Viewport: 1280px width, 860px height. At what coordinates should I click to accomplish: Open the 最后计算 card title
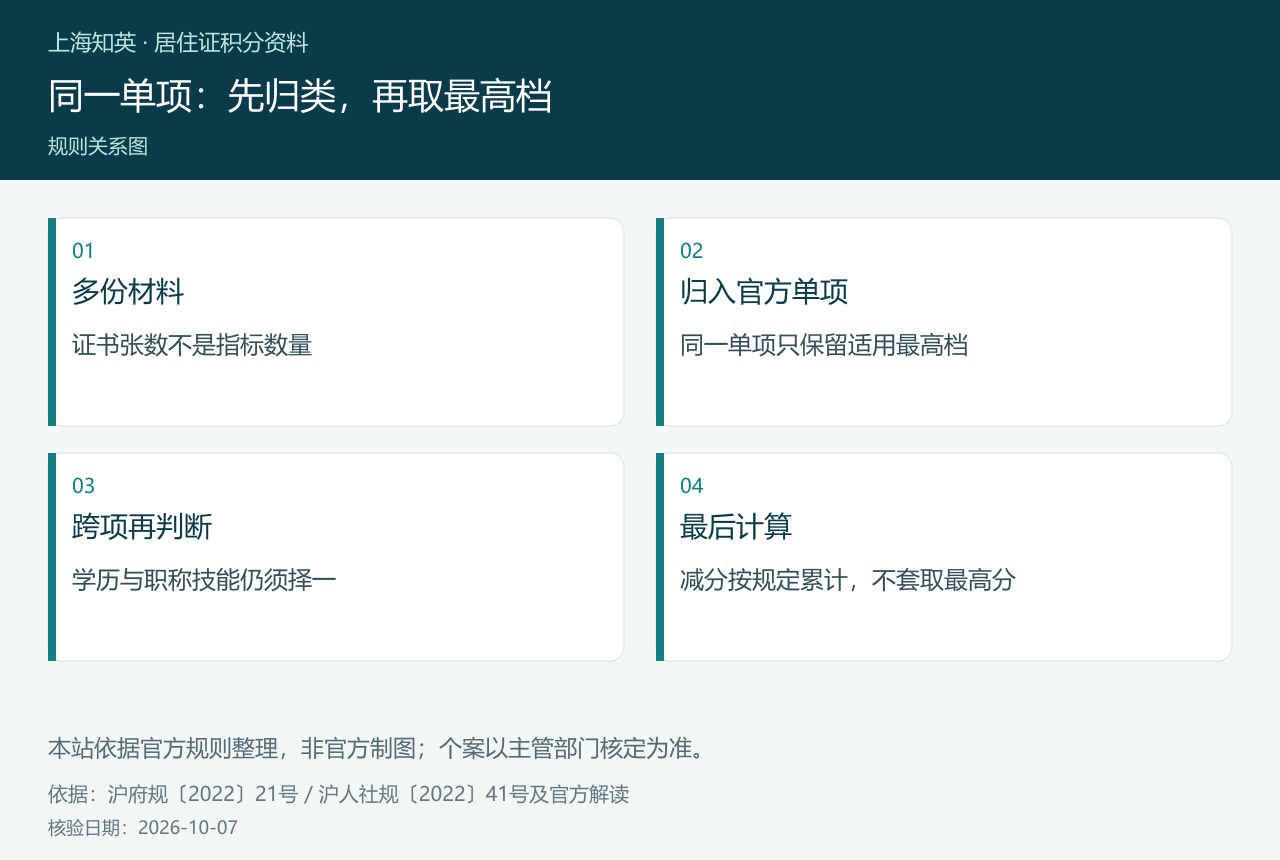point(736,527)
